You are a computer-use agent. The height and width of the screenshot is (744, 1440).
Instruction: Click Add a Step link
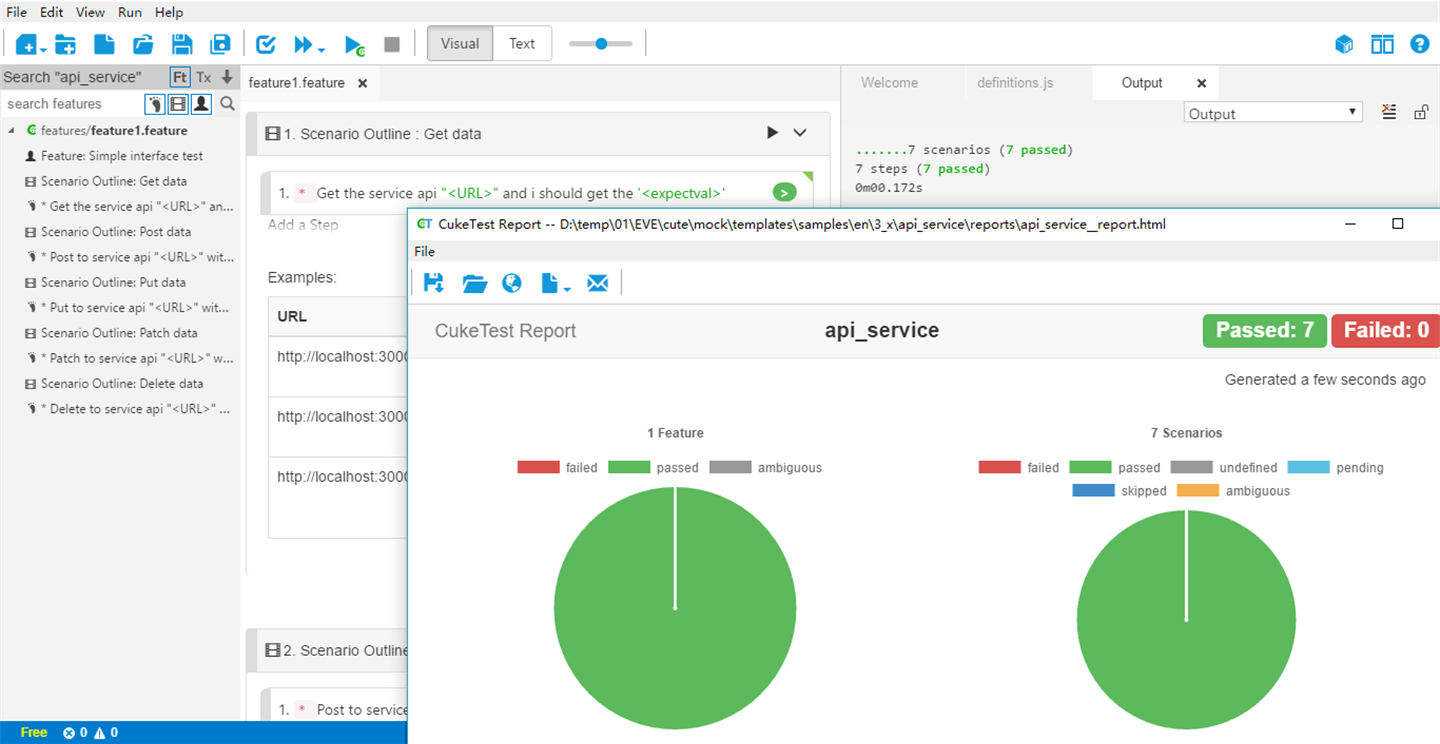coord(303,225)
